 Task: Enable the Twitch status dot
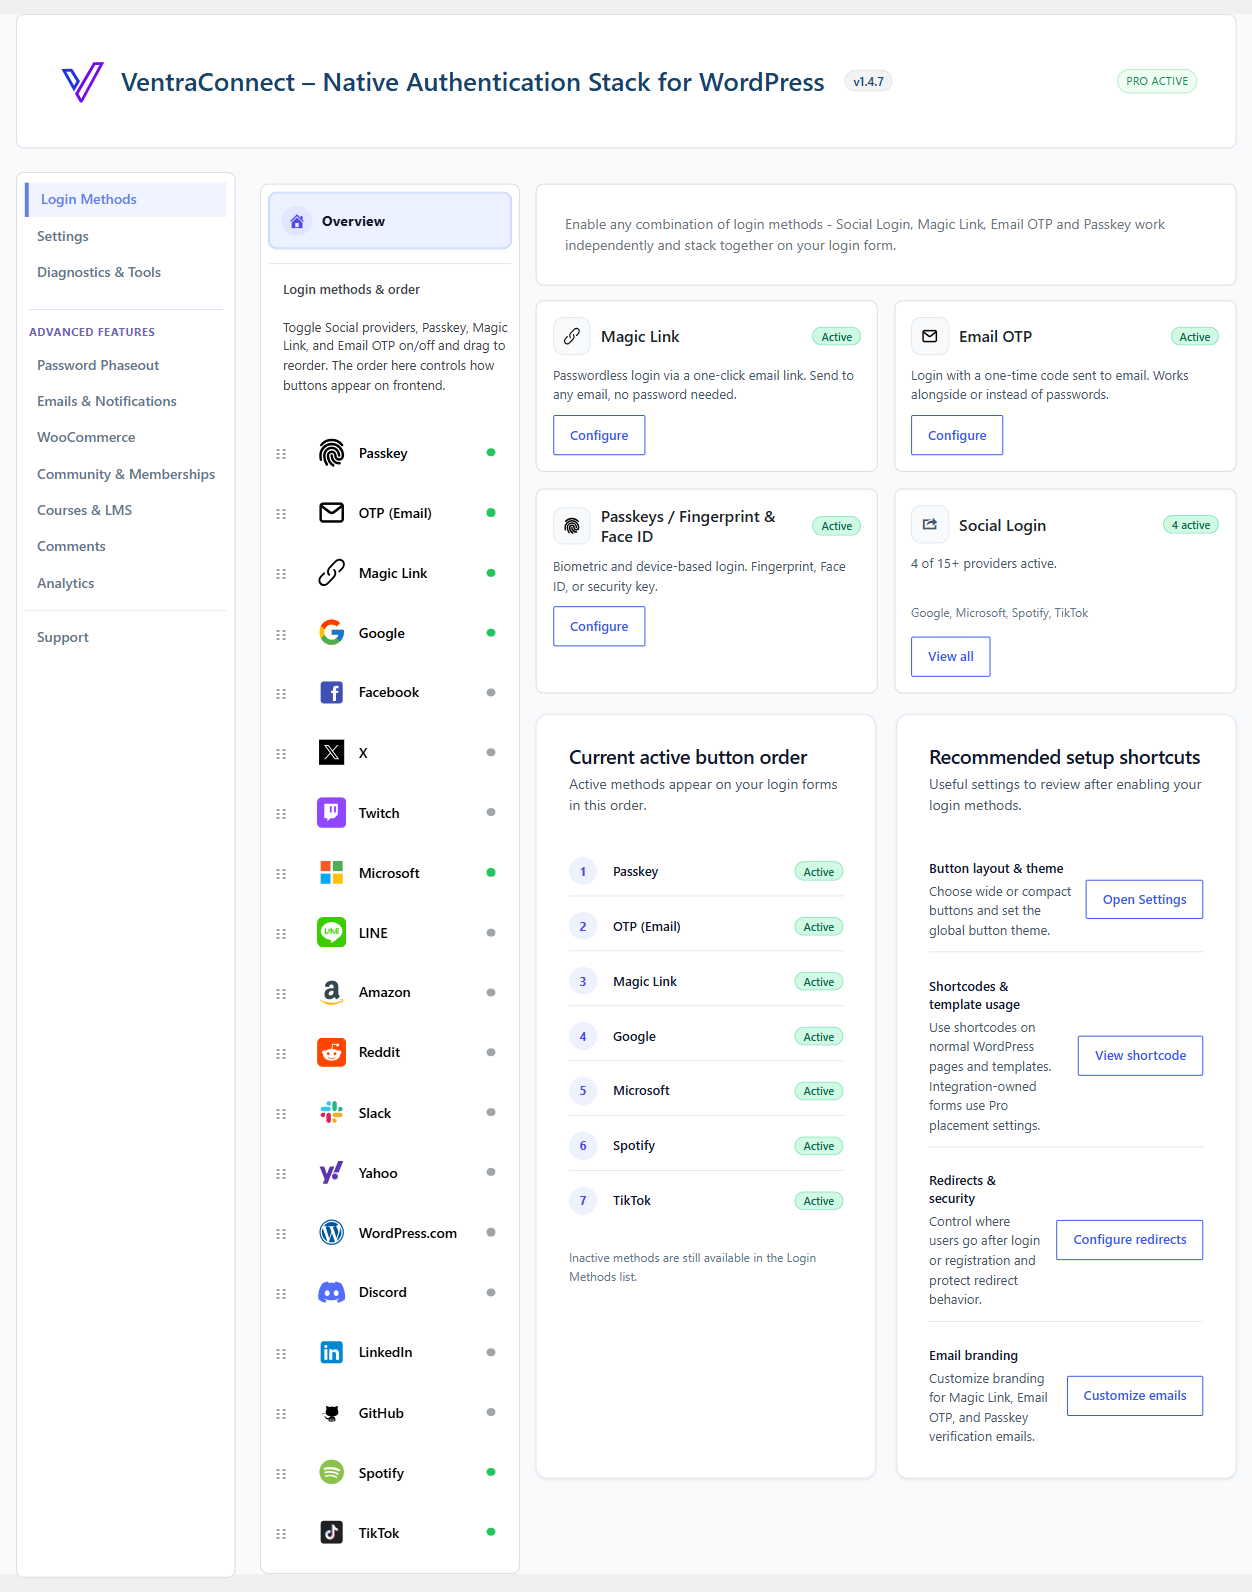[491, 812]
